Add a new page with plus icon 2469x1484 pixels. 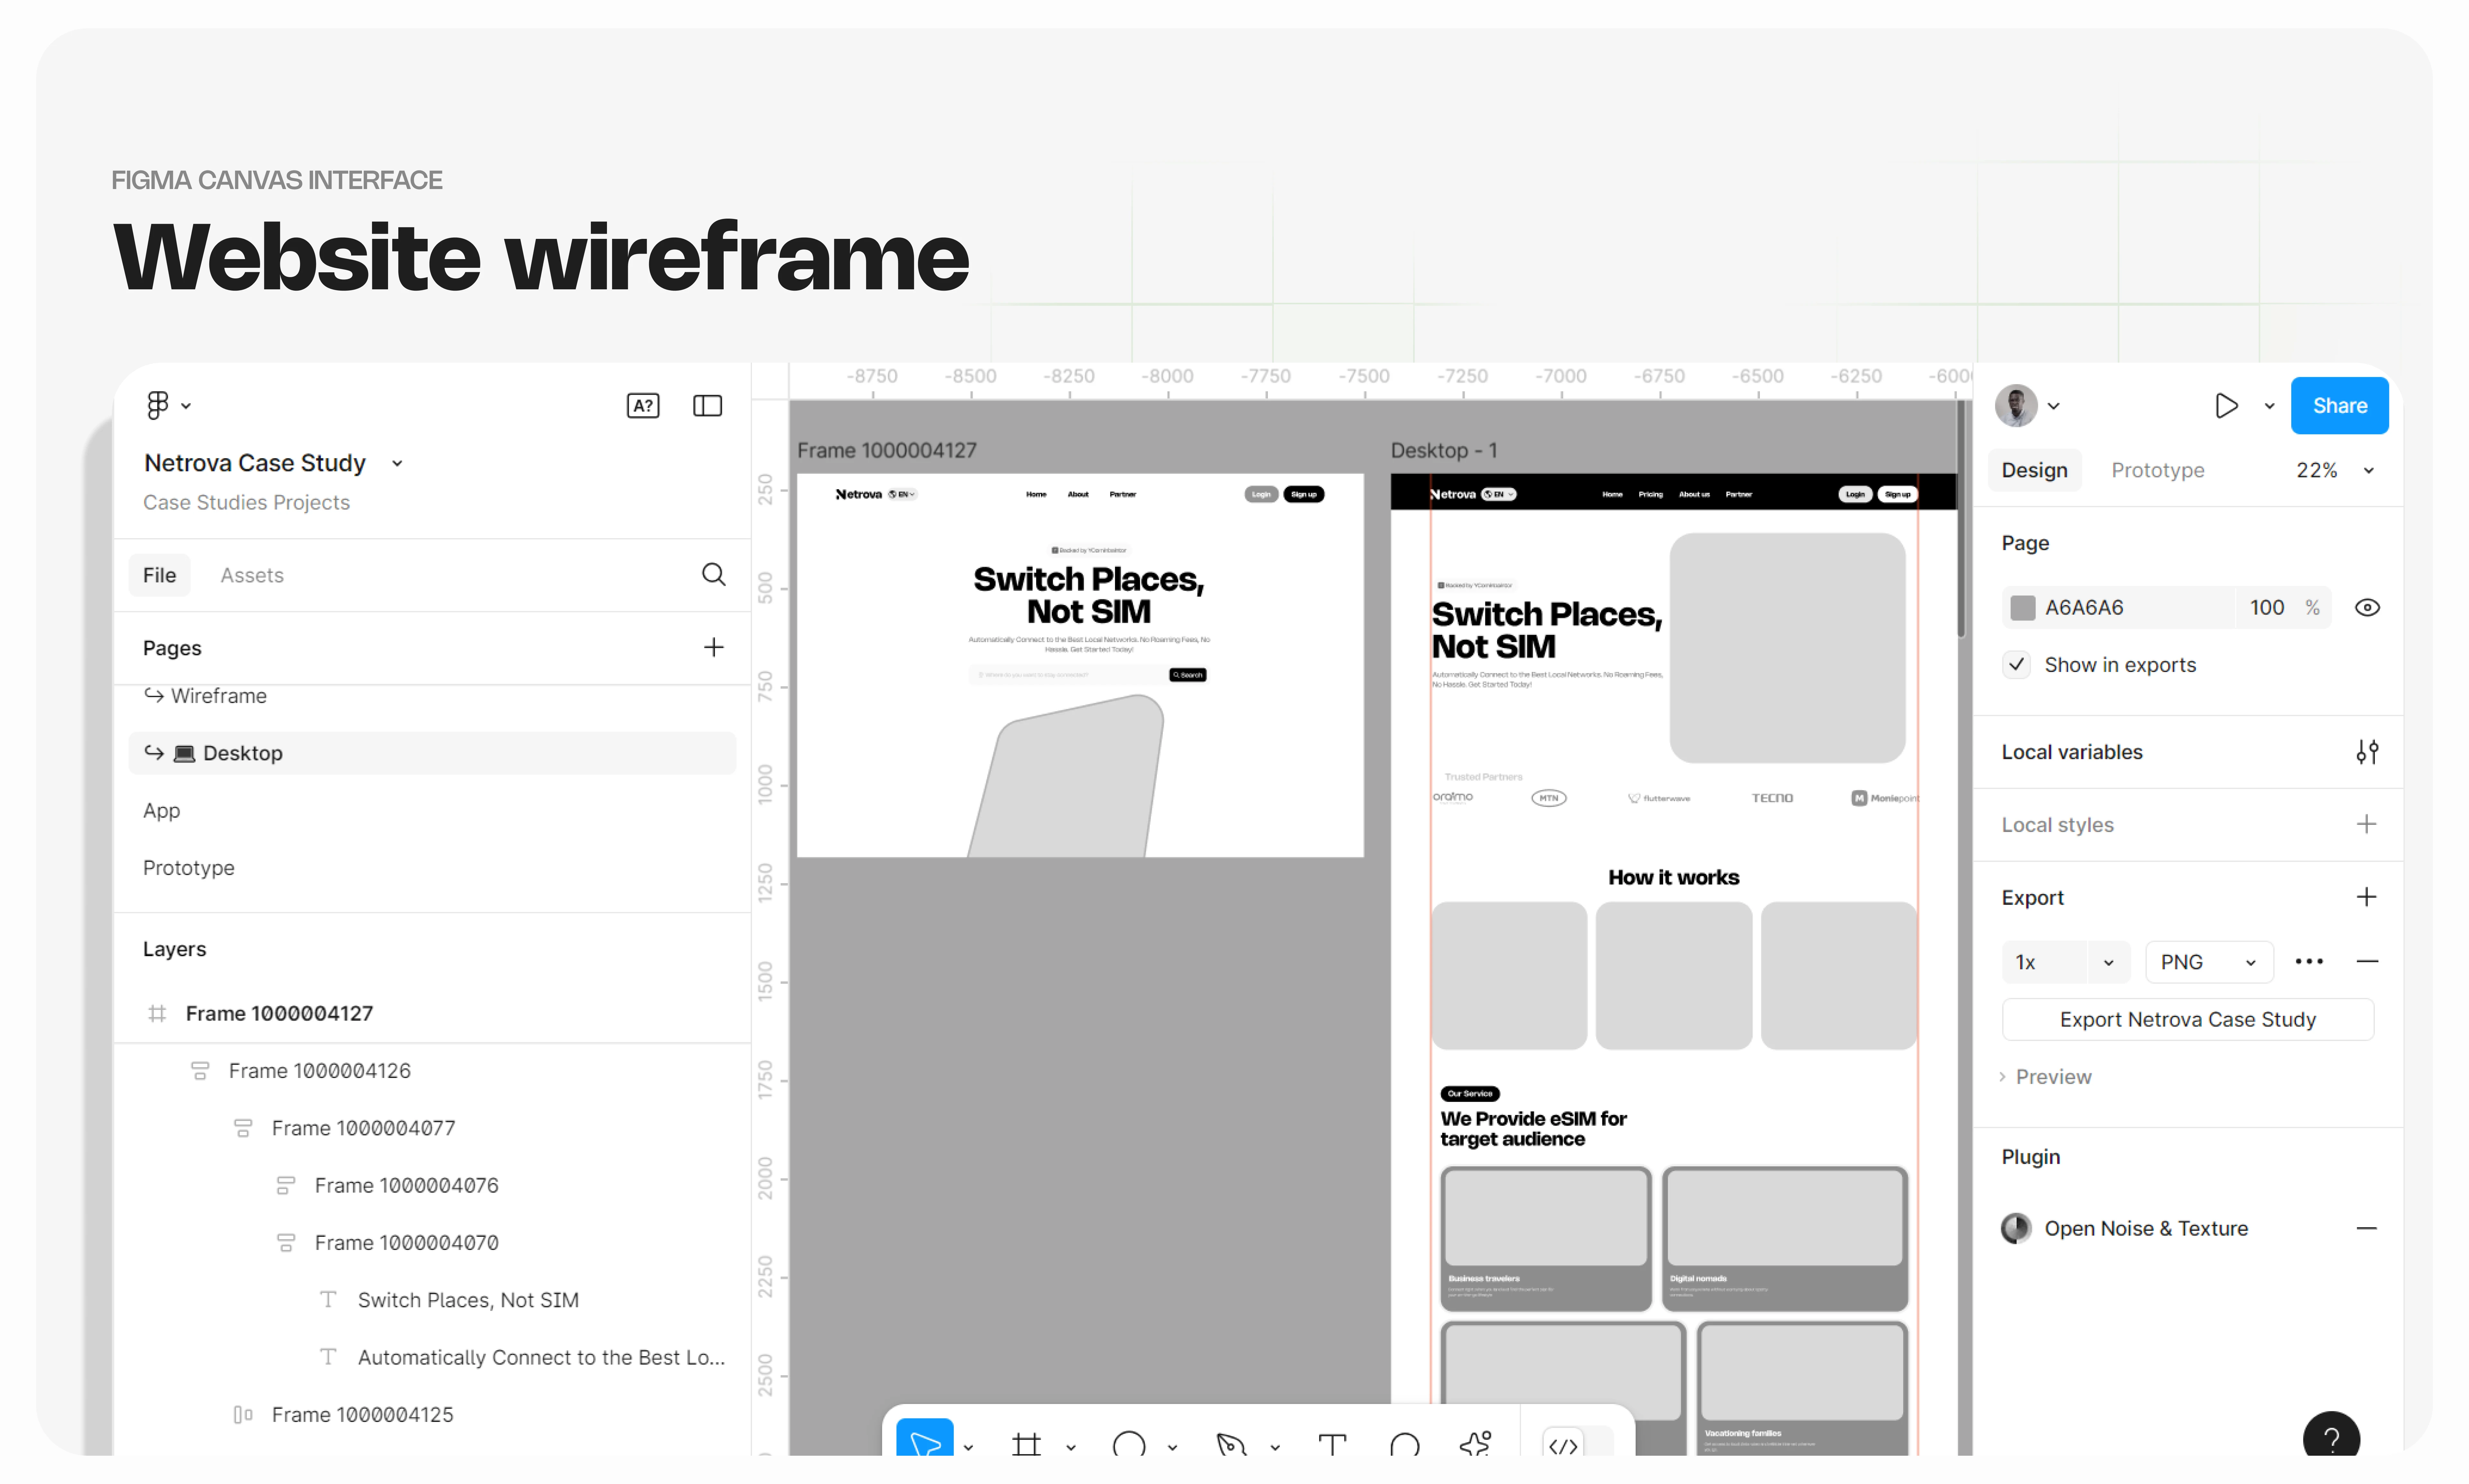713,647
